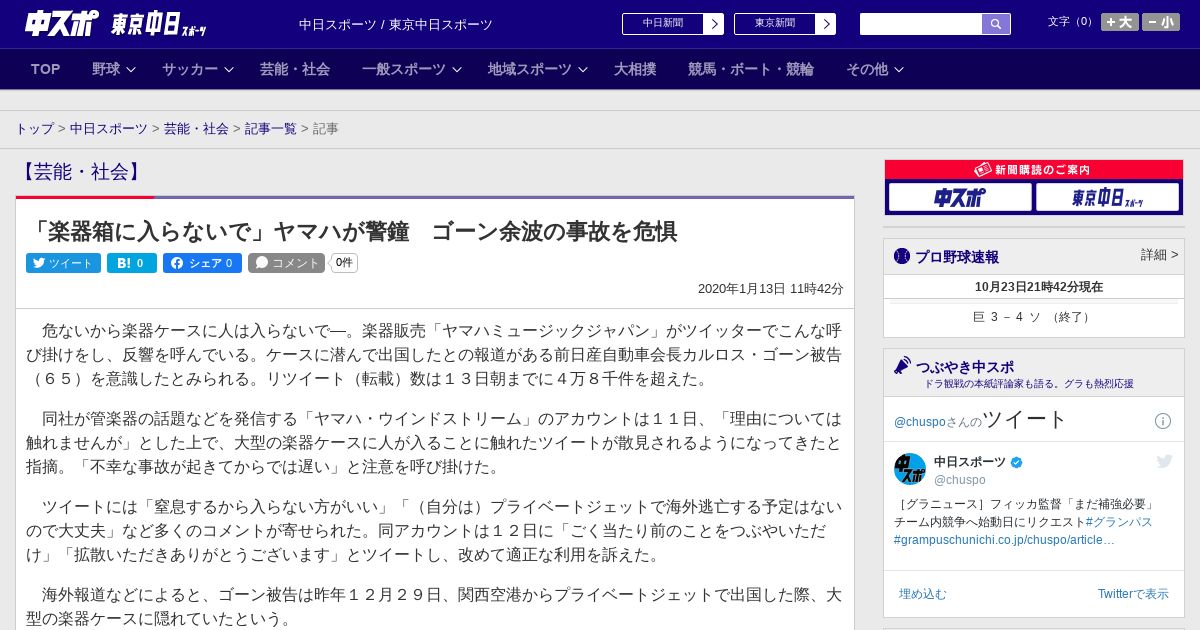Click the トップ breadcrumb link
Viewport: 1200px width, 630px height.
[x=35, y=129]
